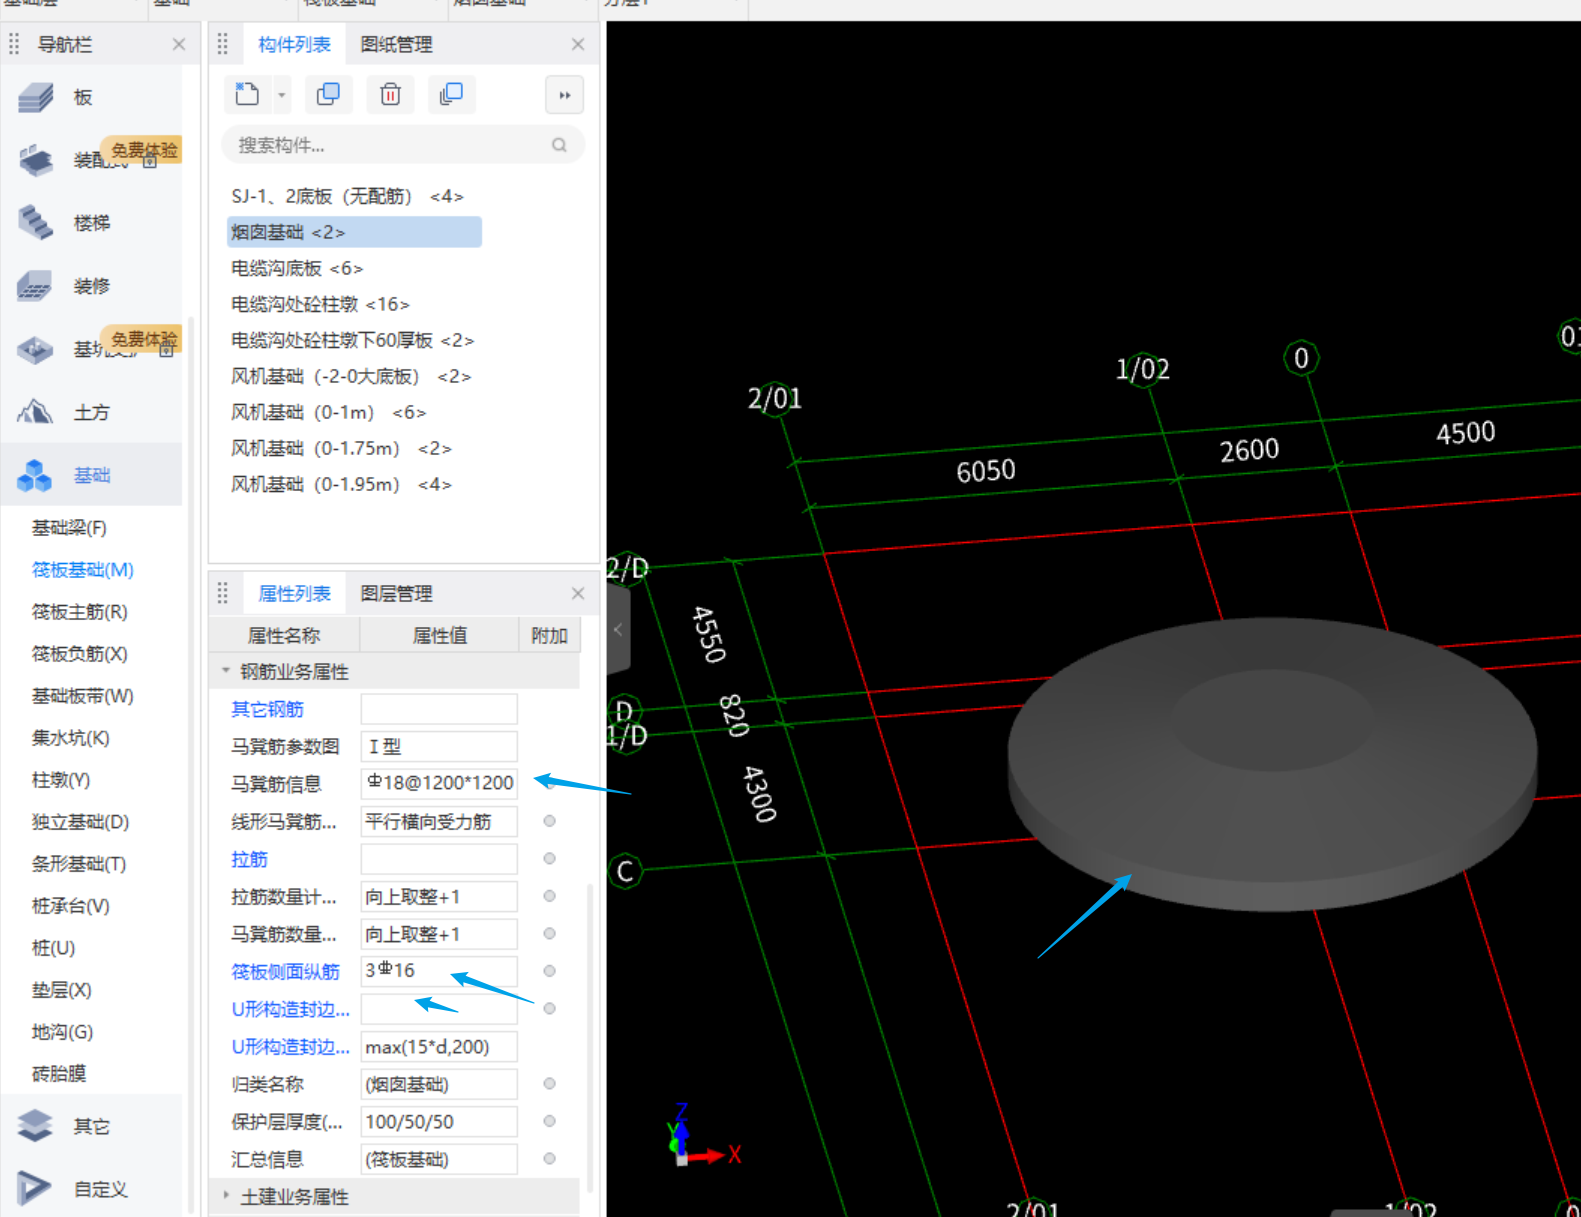
Task: Click the 平行横向受力筋 value cell
Action: coord(439,821)
